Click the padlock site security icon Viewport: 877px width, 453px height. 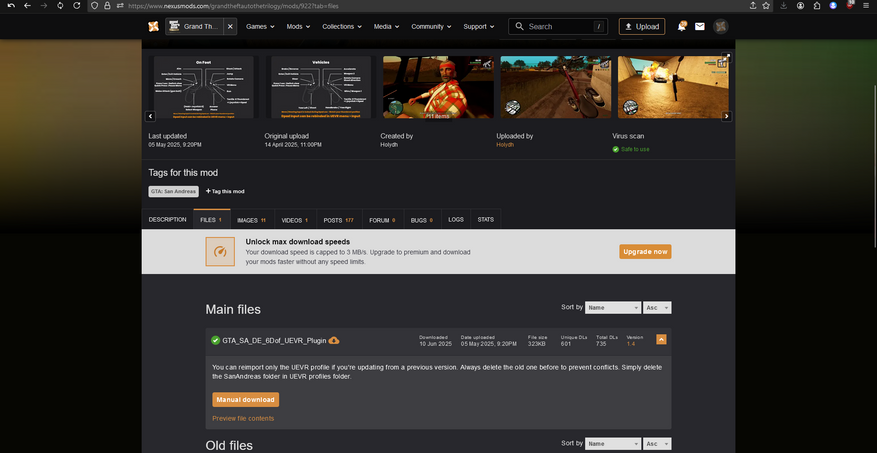(x=107, y=6)
